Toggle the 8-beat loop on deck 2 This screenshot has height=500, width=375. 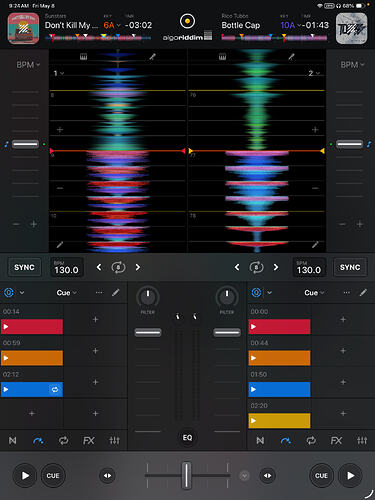tap(256, 267)
